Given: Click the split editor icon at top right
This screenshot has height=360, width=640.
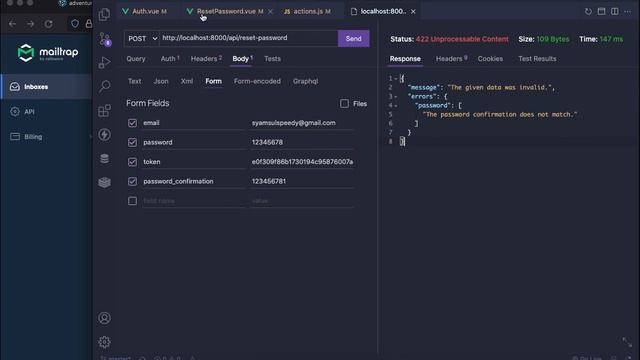Looking at the screenshot, I should coord(614,11).
